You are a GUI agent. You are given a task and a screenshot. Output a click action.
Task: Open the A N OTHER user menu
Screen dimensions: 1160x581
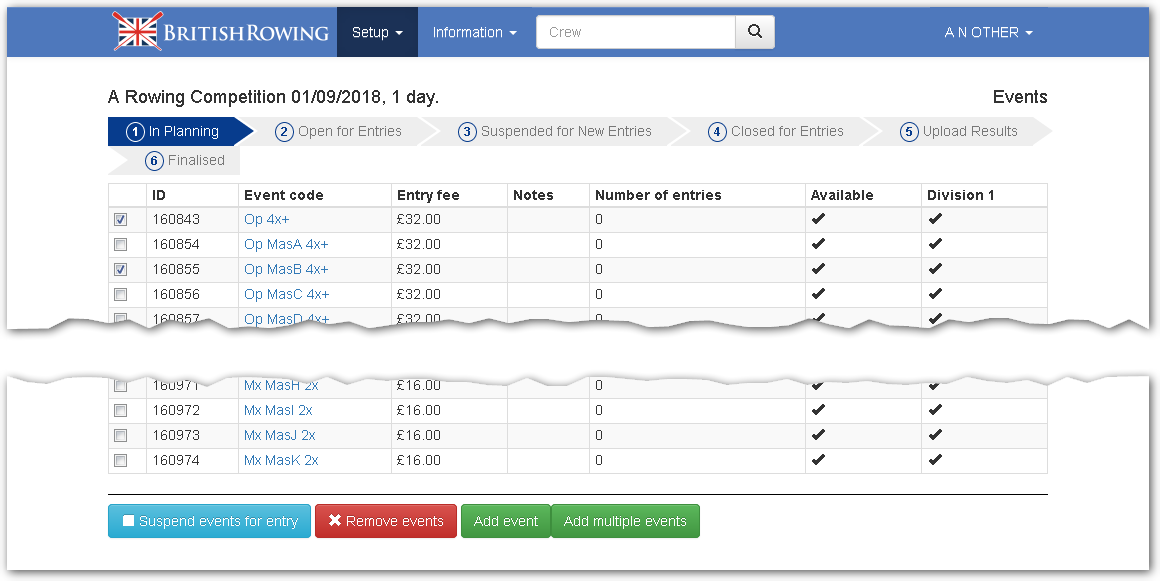(988, 32)
